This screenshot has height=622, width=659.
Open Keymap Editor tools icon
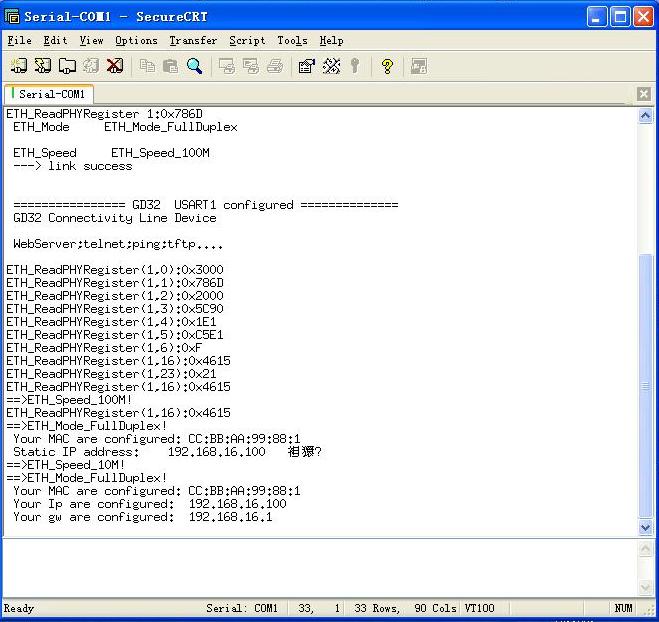(x=331, y=66)
